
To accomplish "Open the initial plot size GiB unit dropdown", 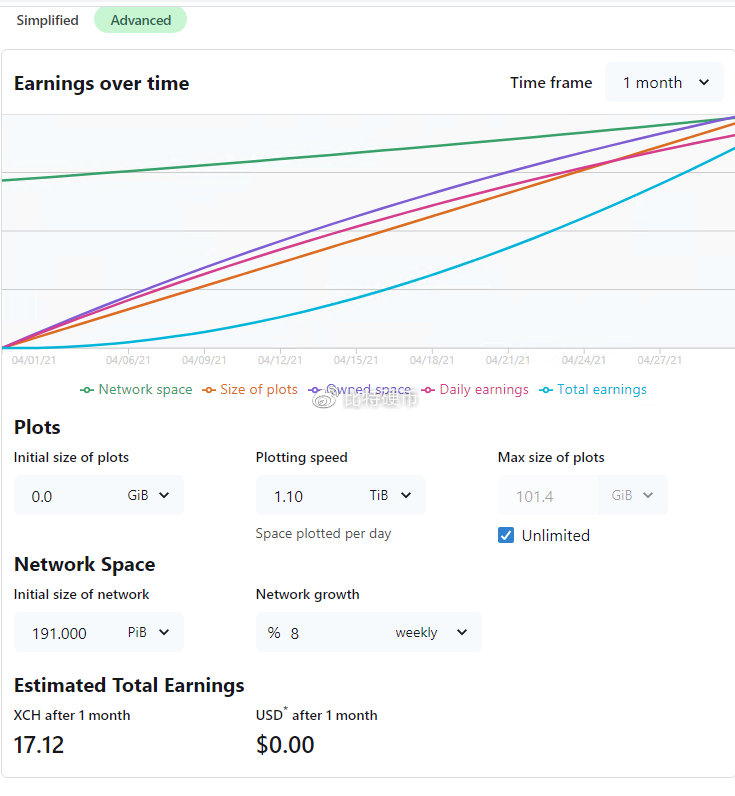I will [x=149, y=495].
